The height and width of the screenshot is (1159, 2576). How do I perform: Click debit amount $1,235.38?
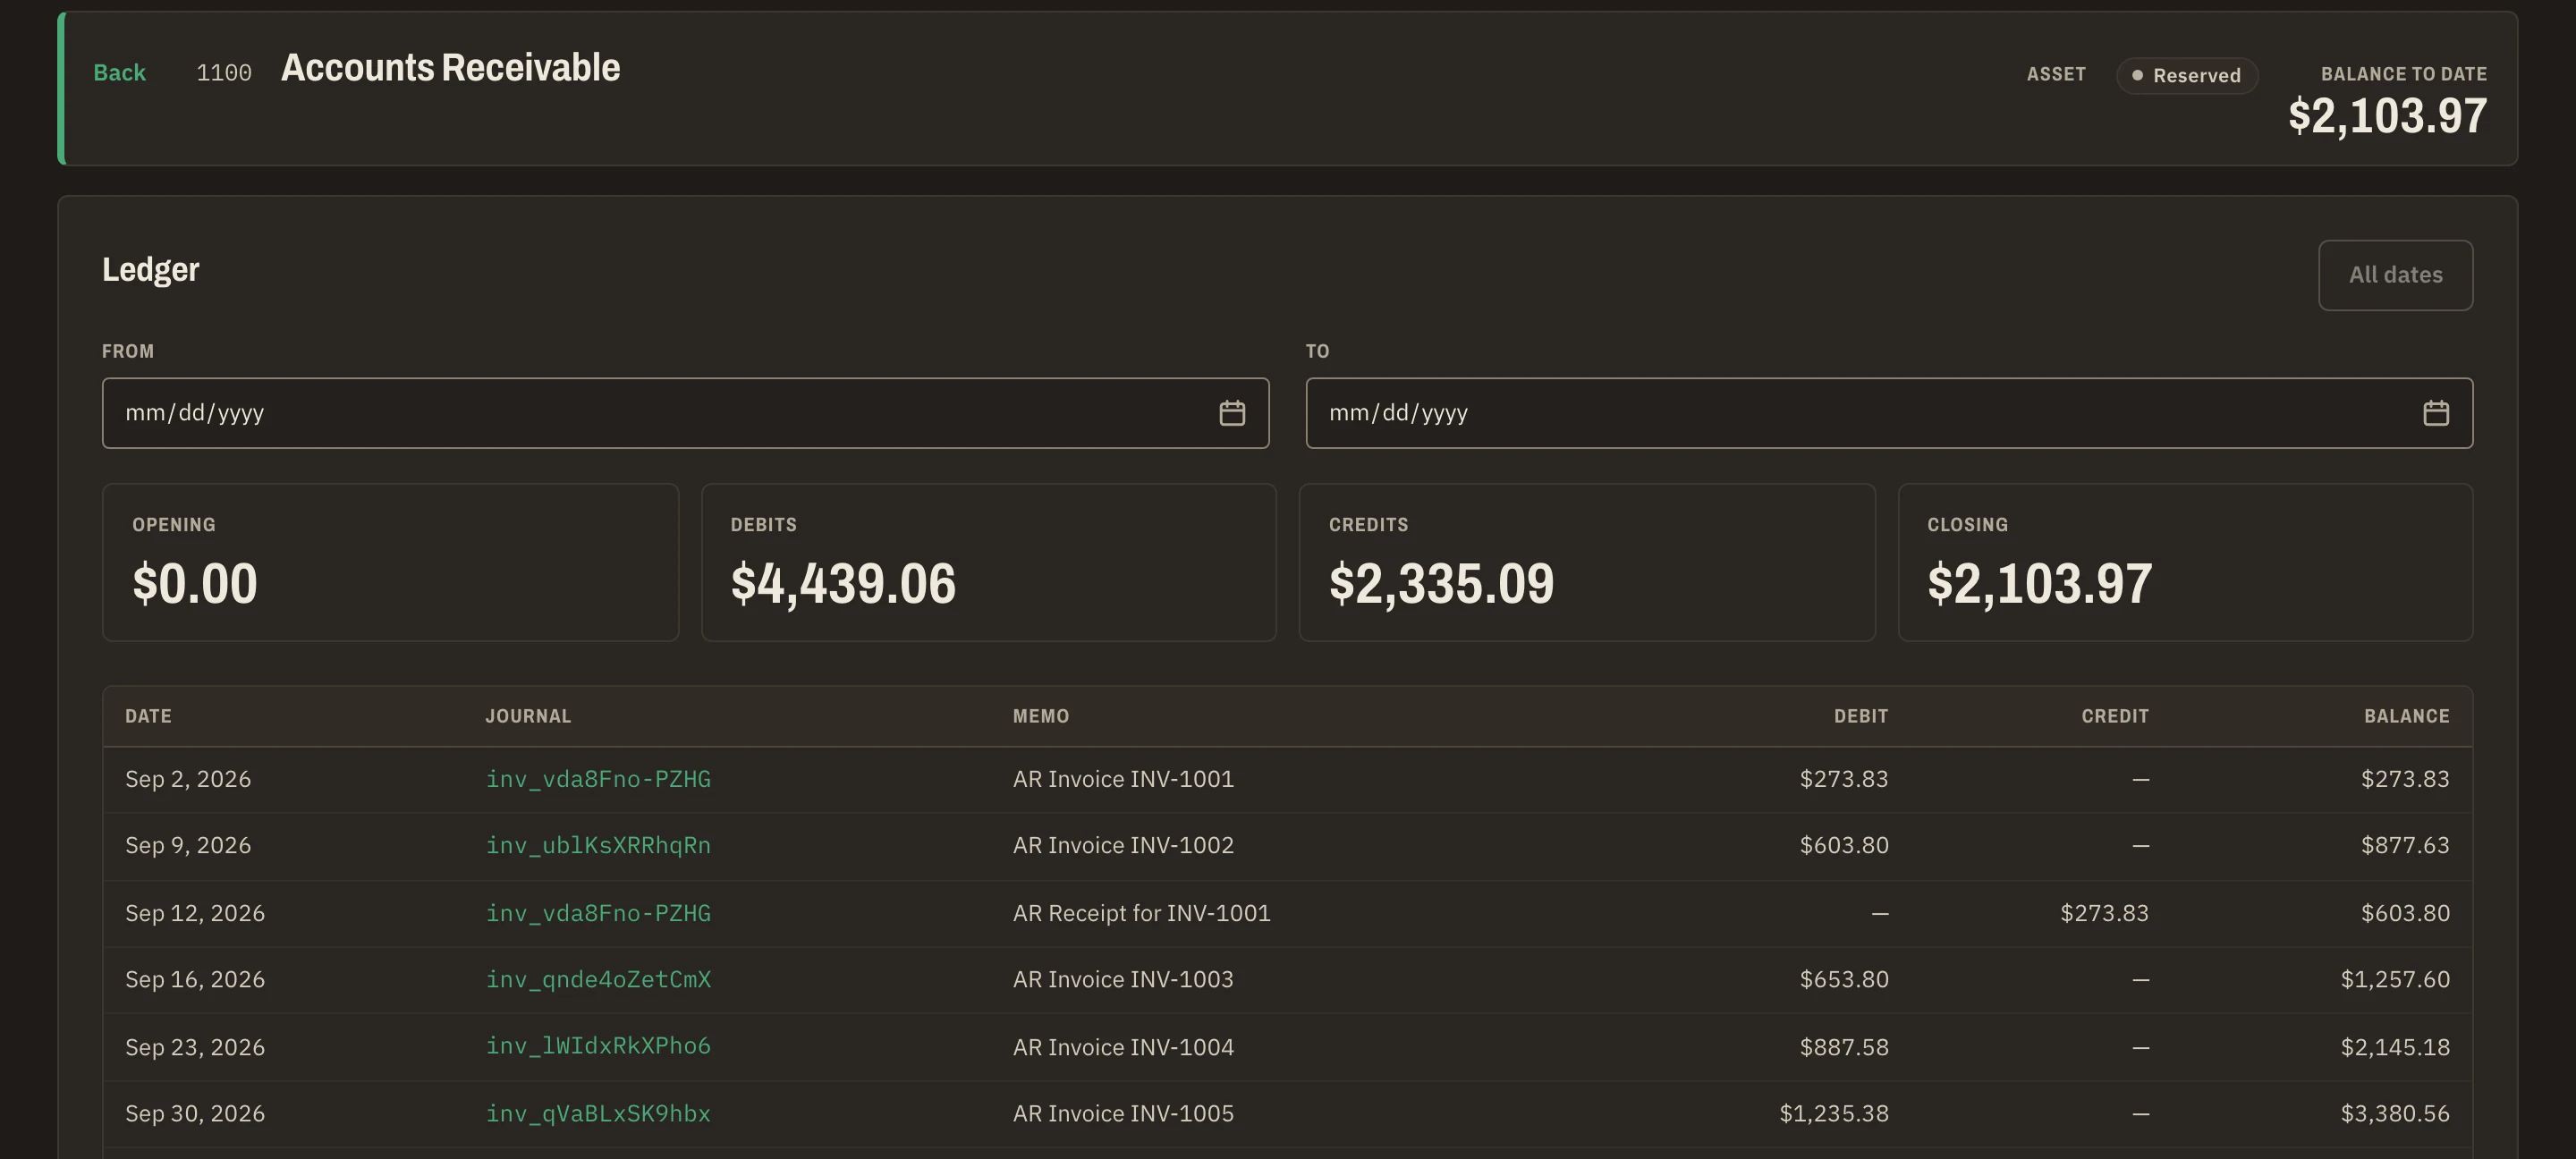pos(1834,1114)
